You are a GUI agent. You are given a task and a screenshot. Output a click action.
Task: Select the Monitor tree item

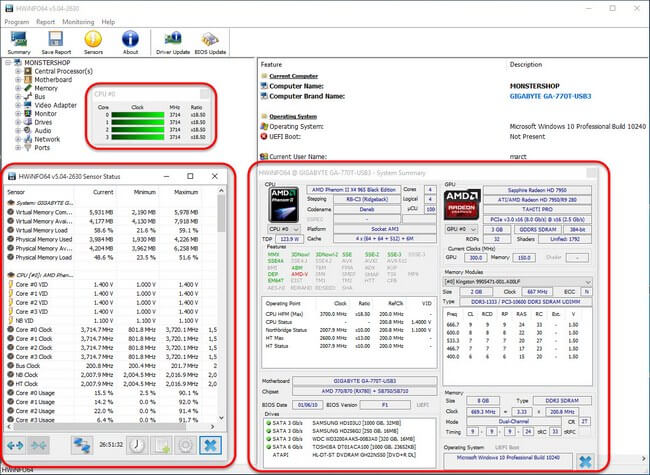click(x=46, y=114)
